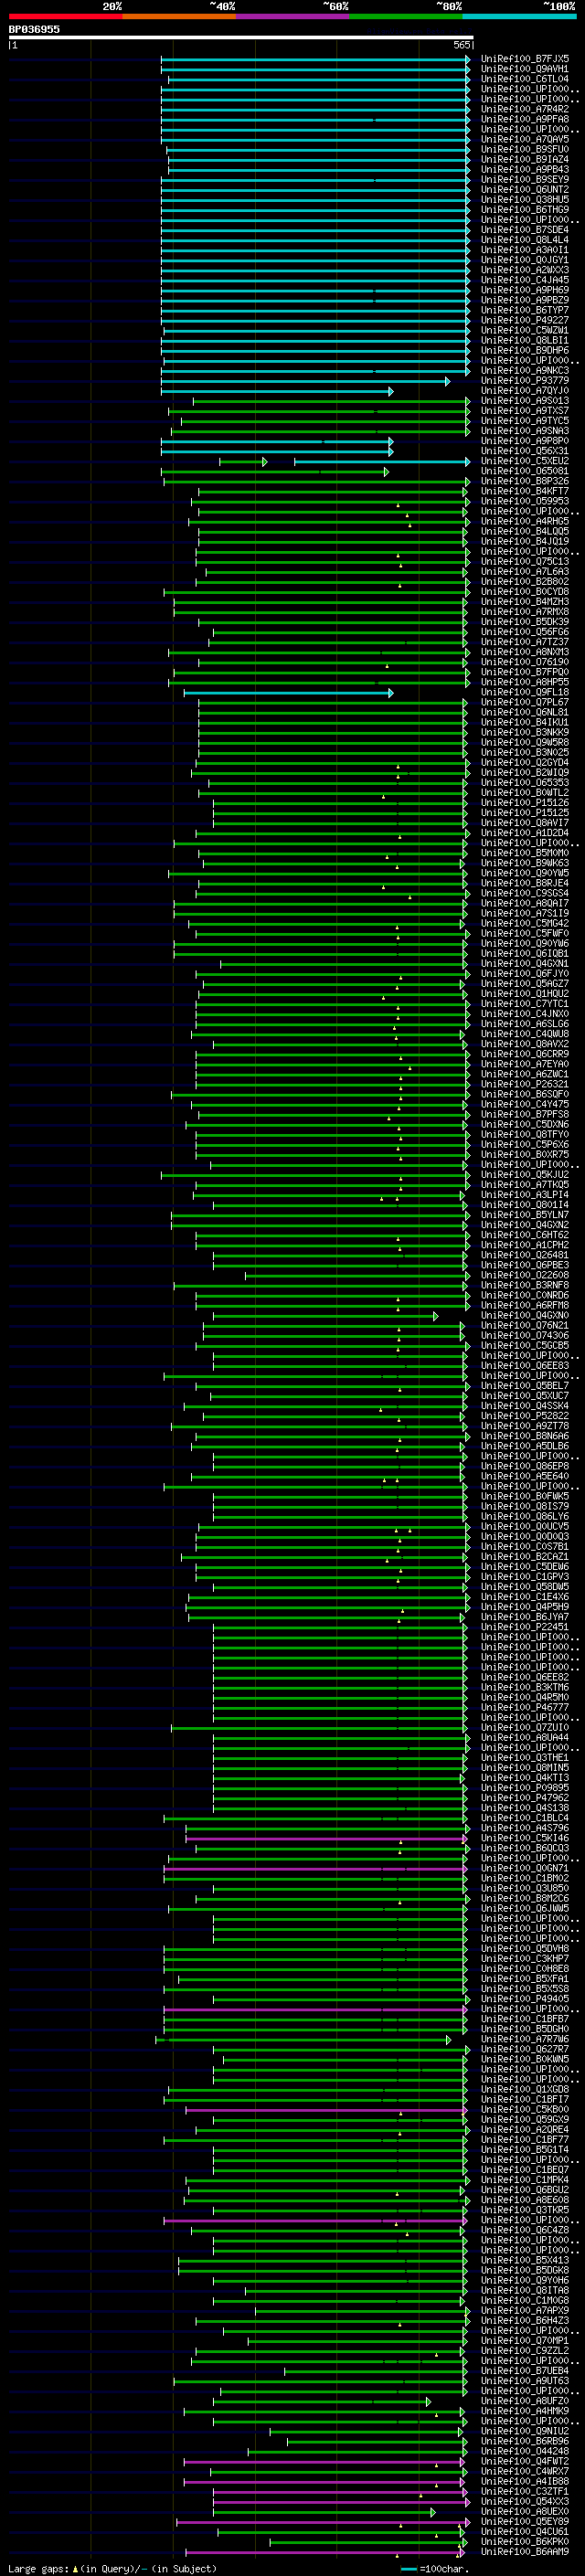Click the UniRef100_C5WZW1 label
The height and width of the screenshot is (2576, 585).
(525, 330)
